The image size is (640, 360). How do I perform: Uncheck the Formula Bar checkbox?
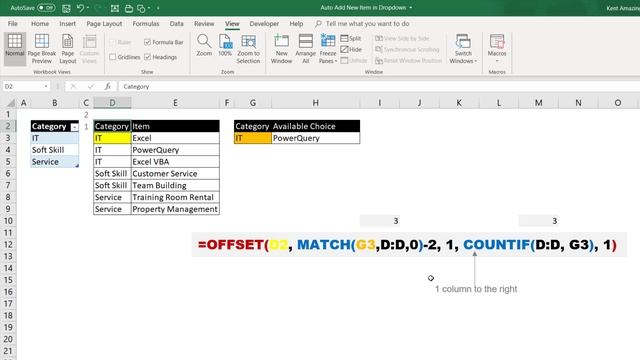click(x=147, y=42)
